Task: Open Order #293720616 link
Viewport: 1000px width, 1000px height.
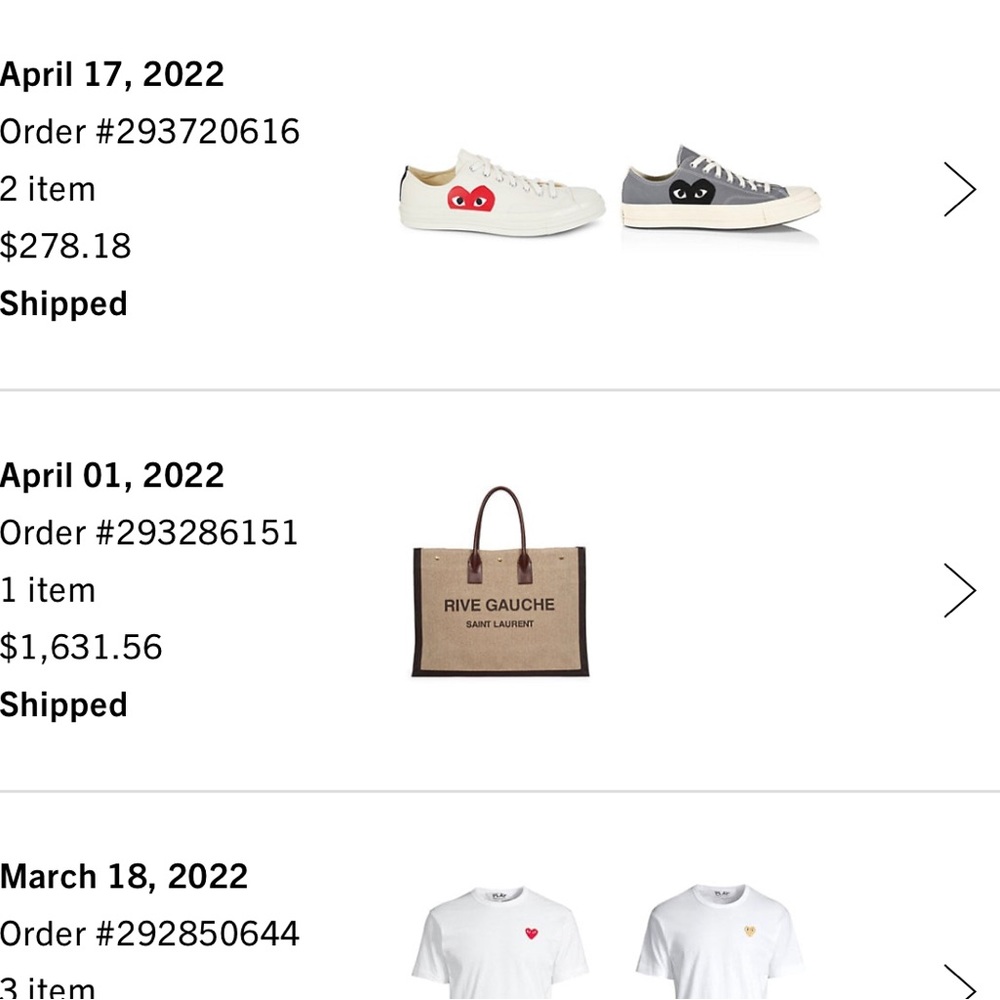Action: pos(149,131)
